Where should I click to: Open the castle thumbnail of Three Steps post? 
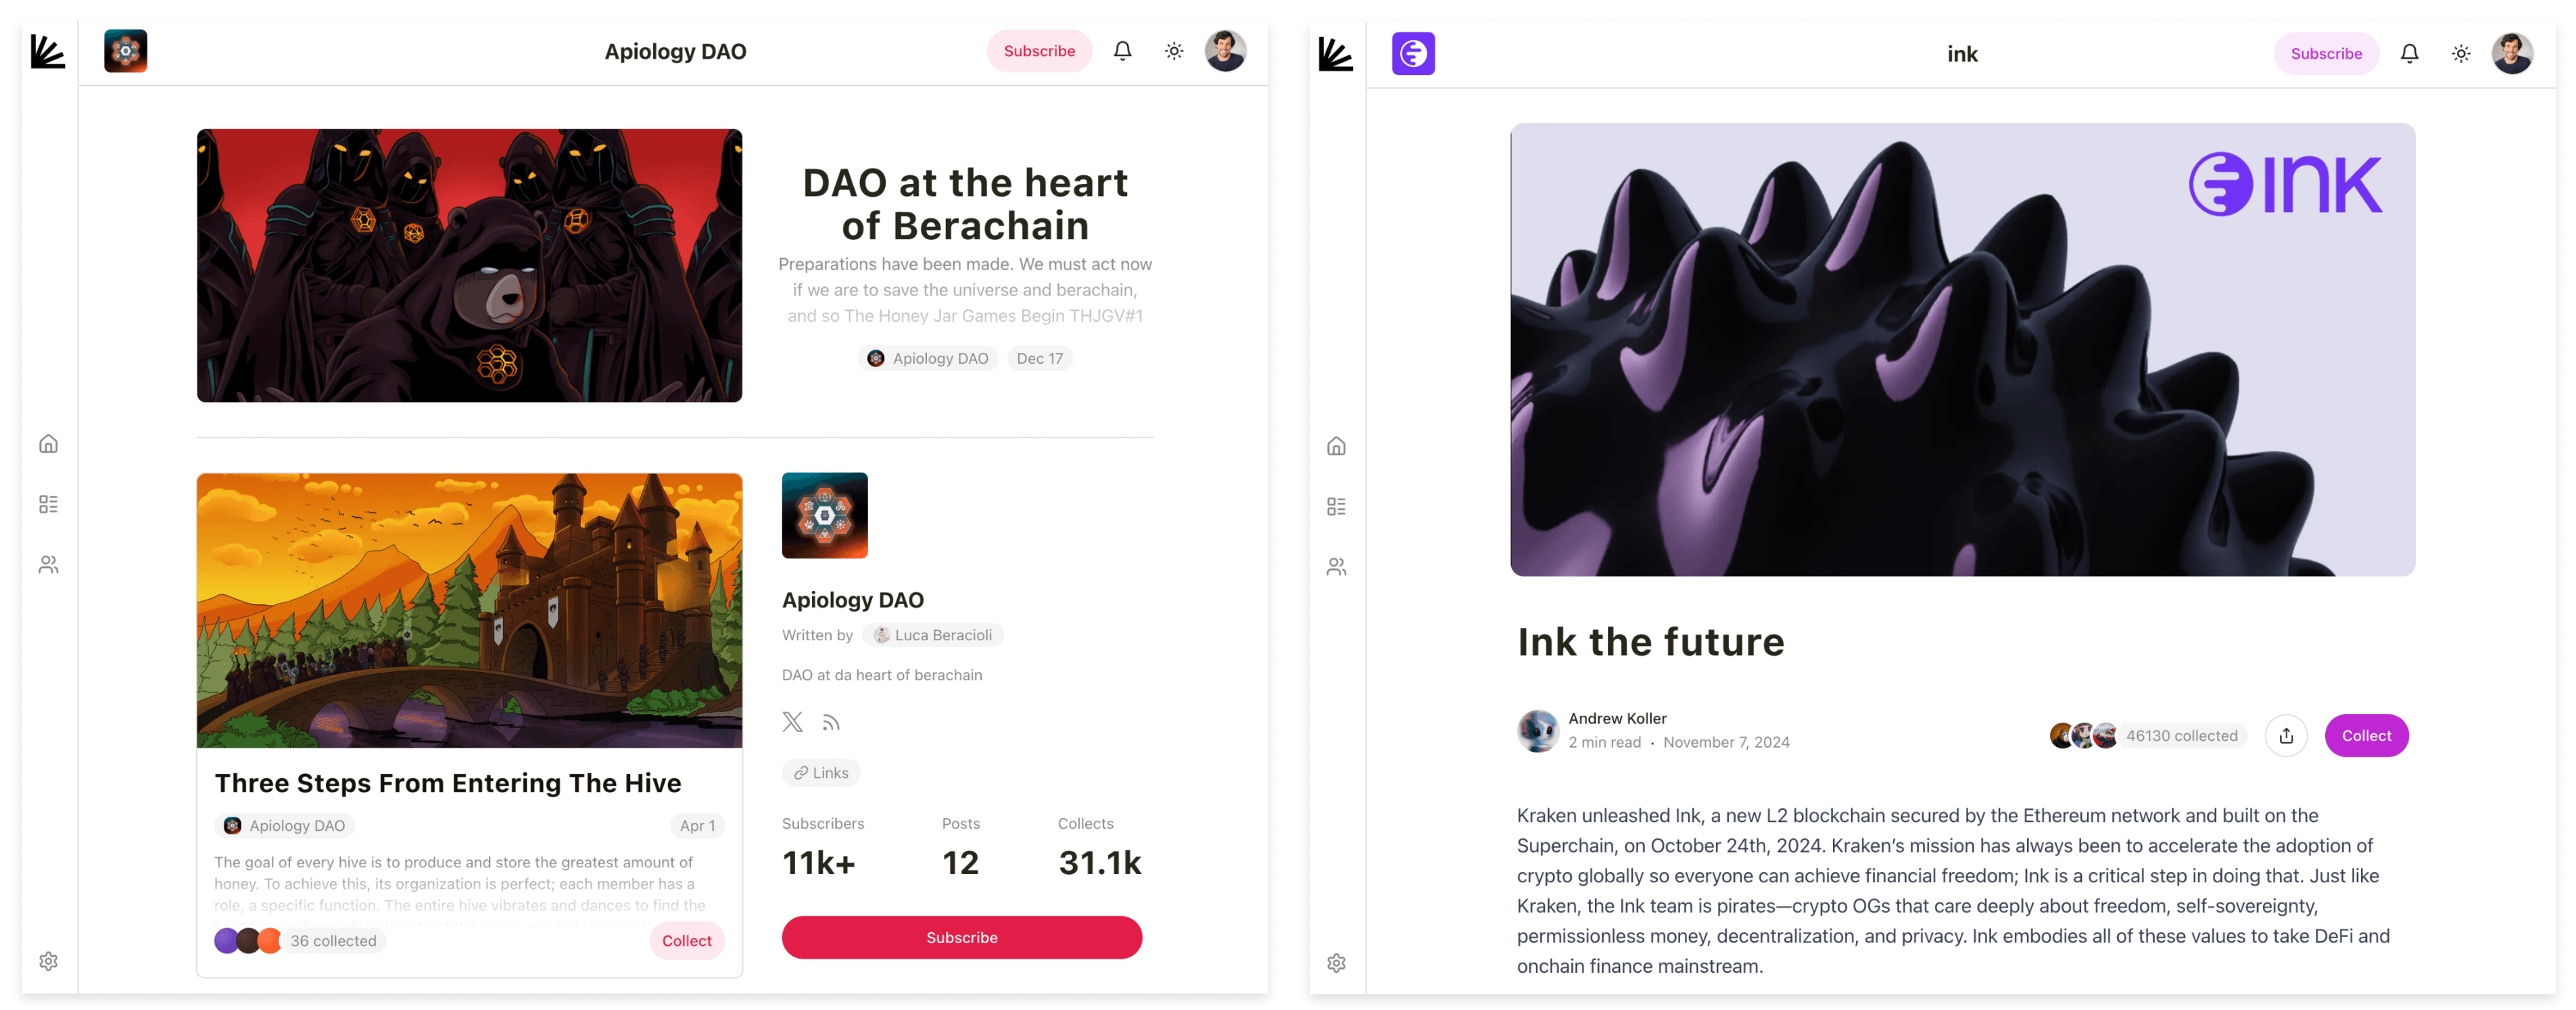(x=469, y=610)
